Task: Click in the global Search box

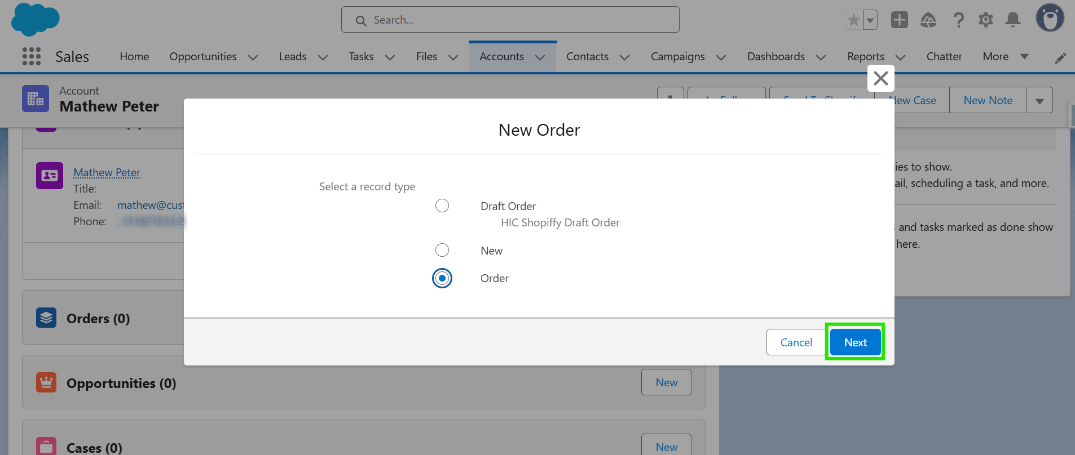Action: coord(510,20)
